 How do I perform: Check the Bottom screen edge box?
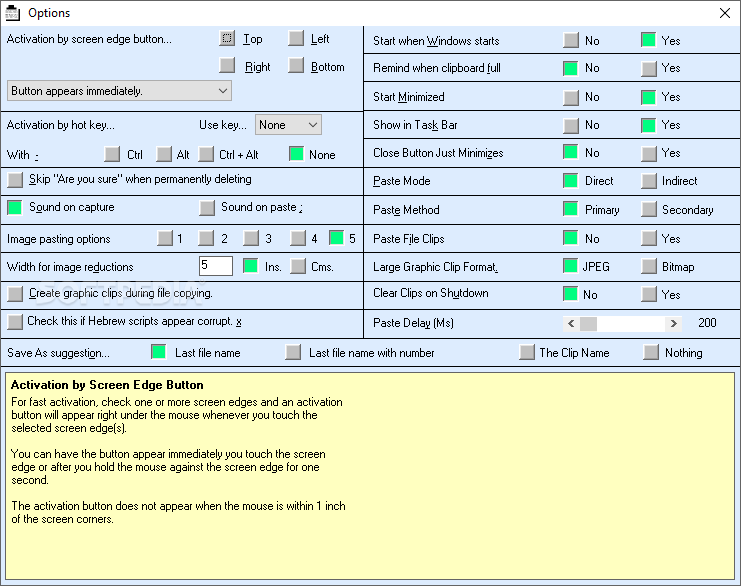click(296, 65)
